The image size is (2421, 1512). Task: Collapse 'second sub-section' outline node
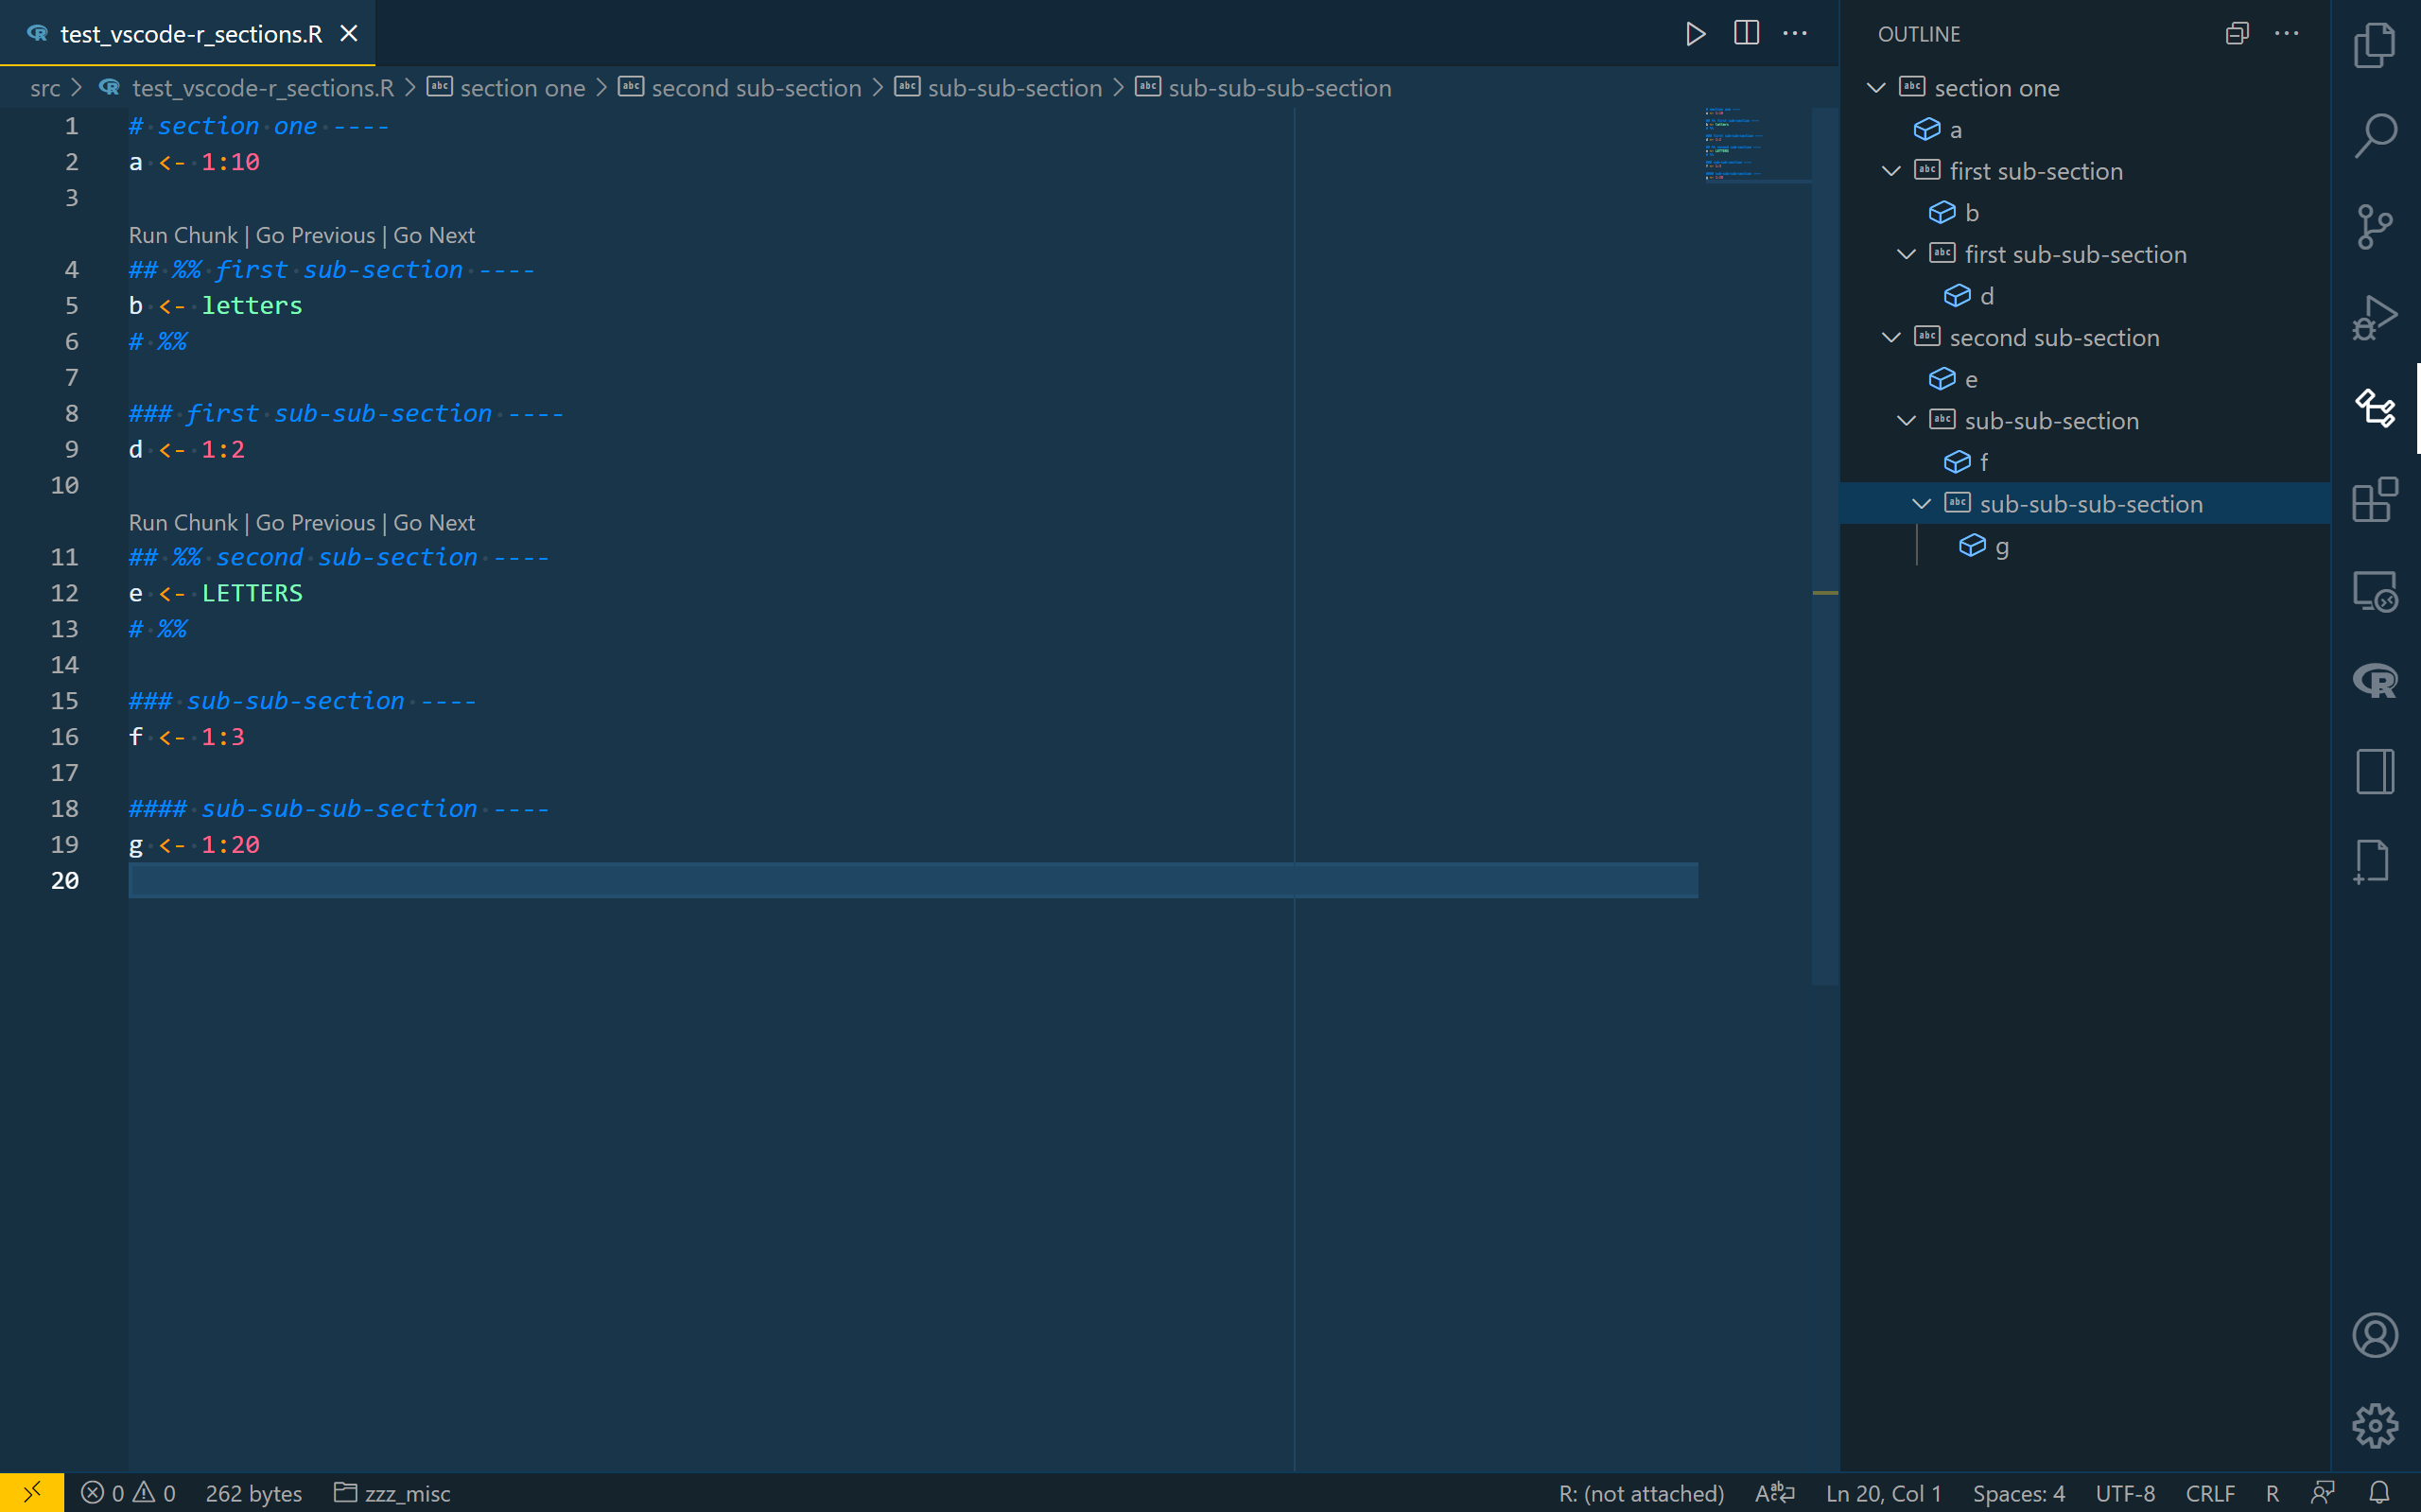tap(1891, 338)
